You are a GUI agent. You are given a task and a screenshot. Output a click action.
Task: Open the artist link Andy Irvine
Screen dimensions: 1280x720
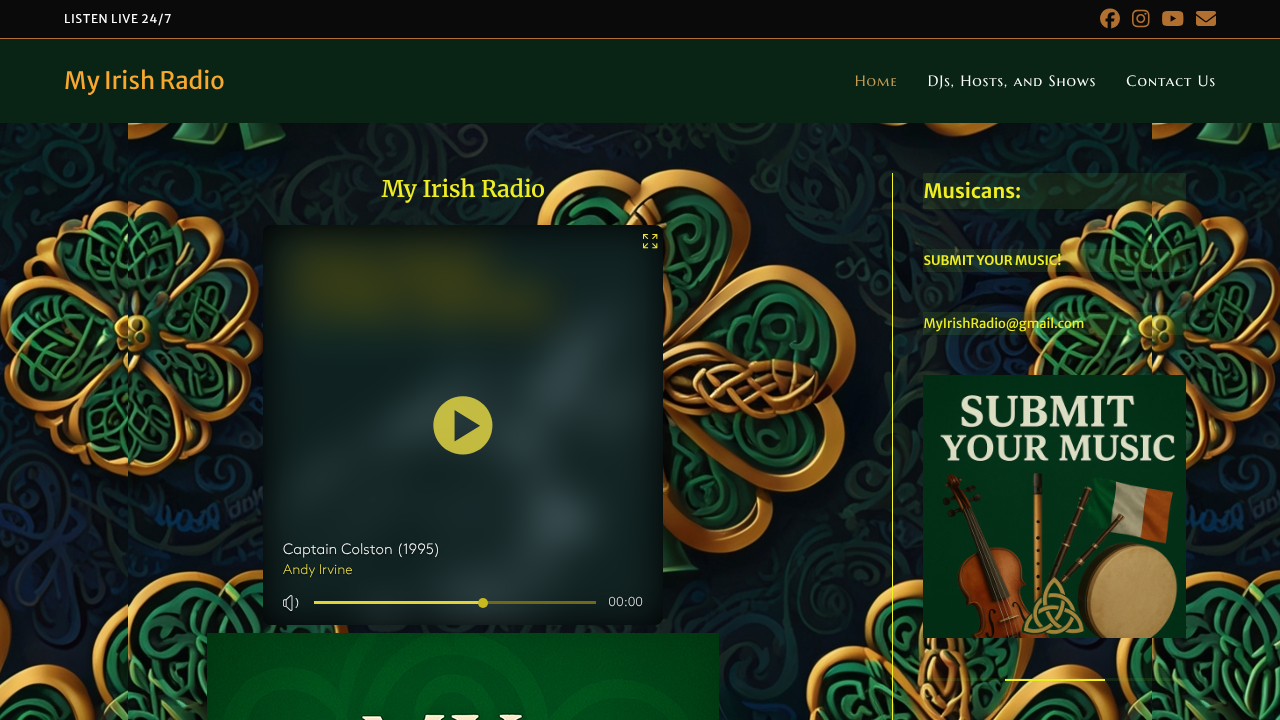317,569
